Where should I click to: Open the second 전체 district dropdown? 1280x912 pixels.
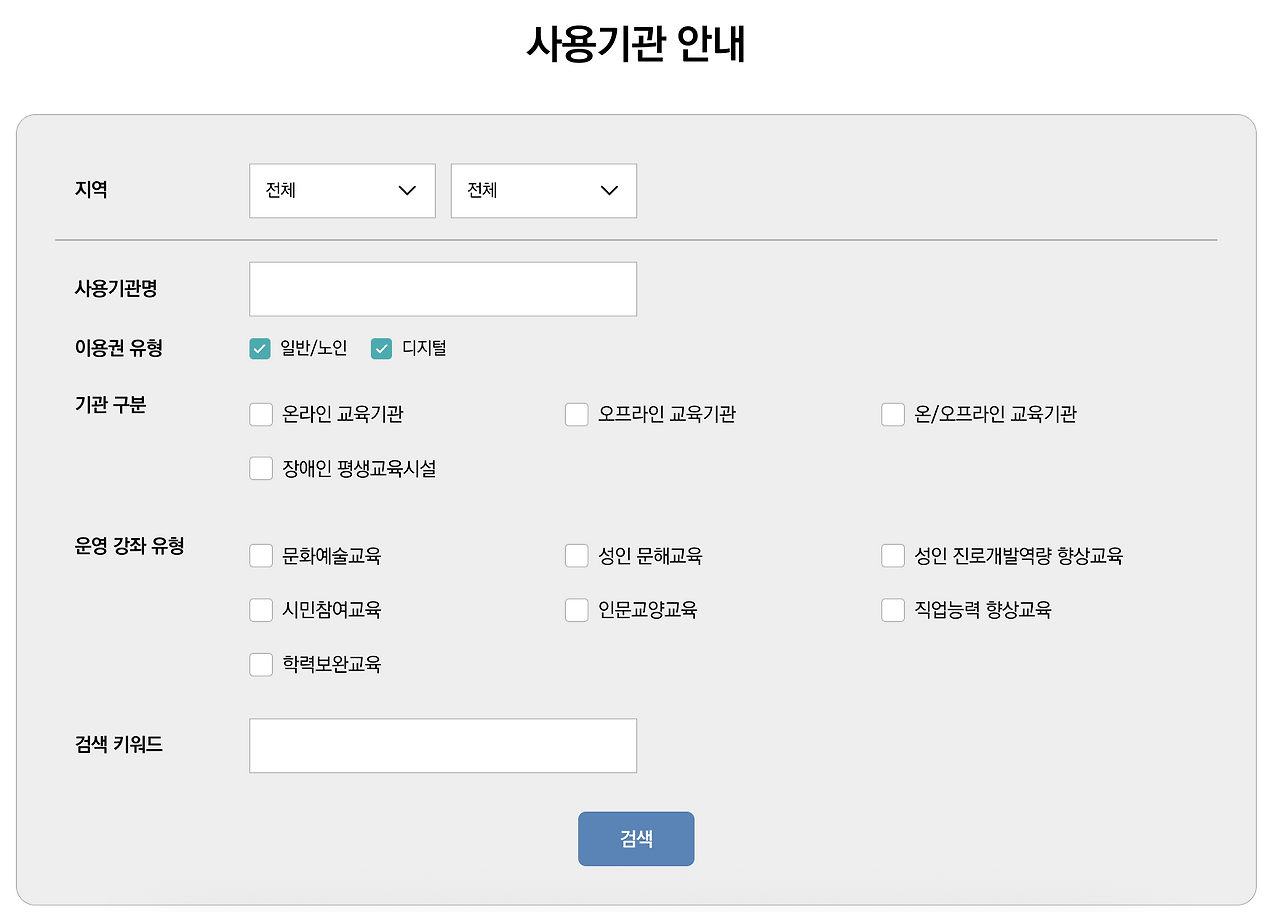pyautogui.click(x=543, y=190)
